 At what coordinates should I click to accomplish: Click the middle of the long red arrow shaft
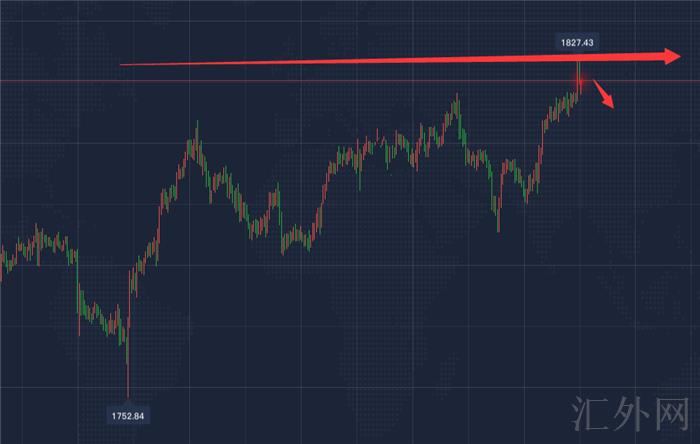[x=400, y=59]
